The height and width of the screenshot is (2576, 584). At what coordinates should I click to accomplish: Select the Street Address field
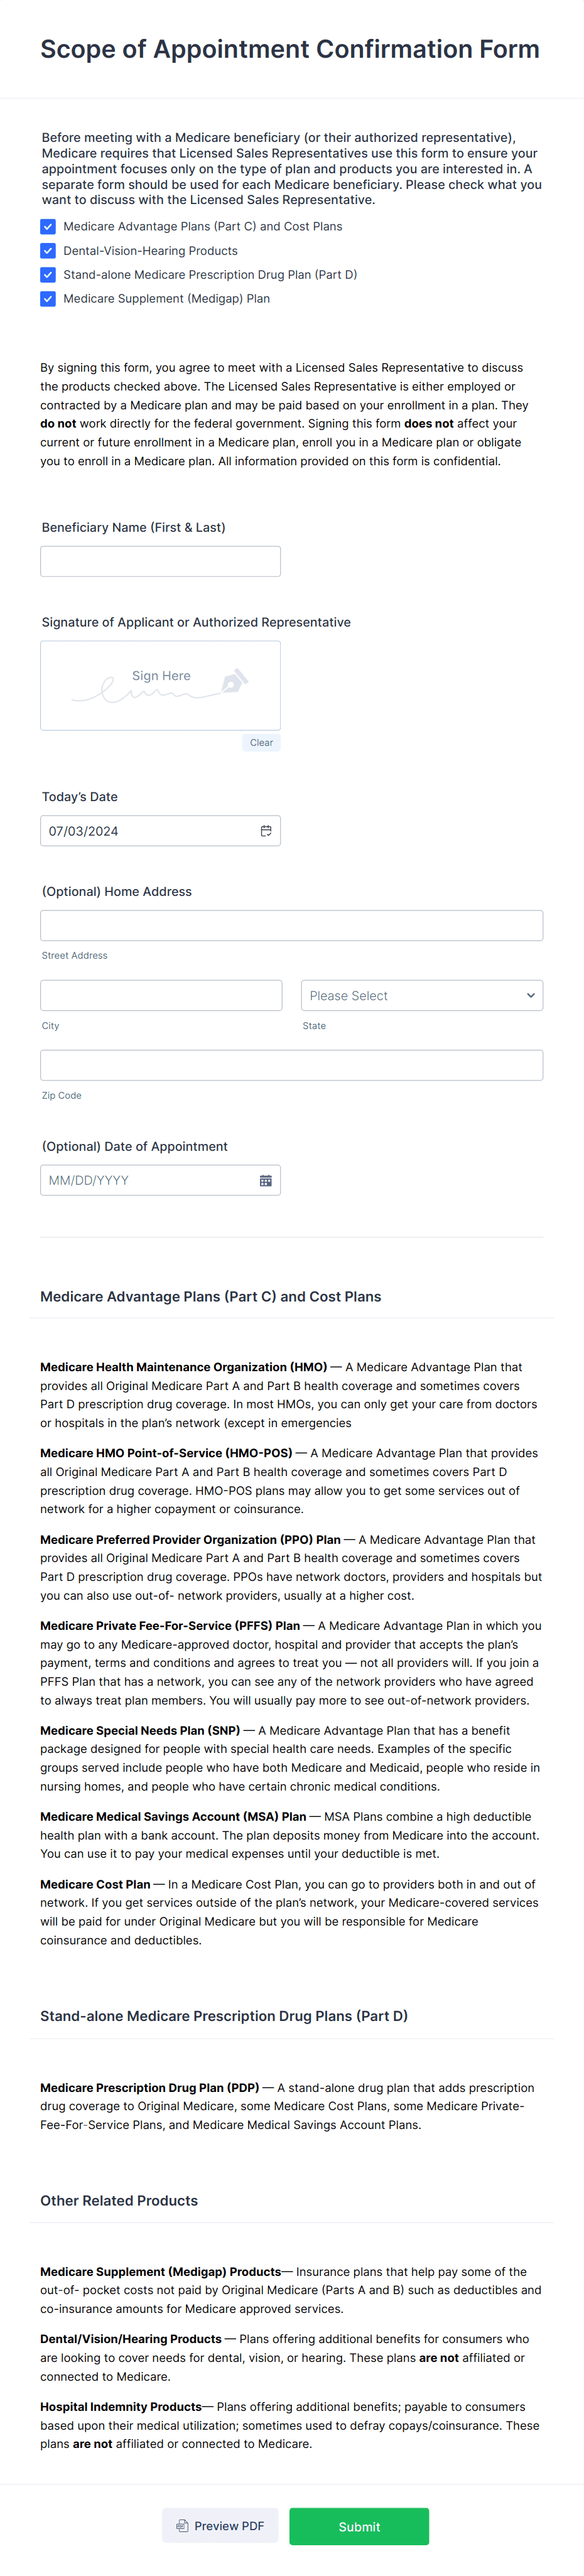pyautogui.click(x=291, y=925)
